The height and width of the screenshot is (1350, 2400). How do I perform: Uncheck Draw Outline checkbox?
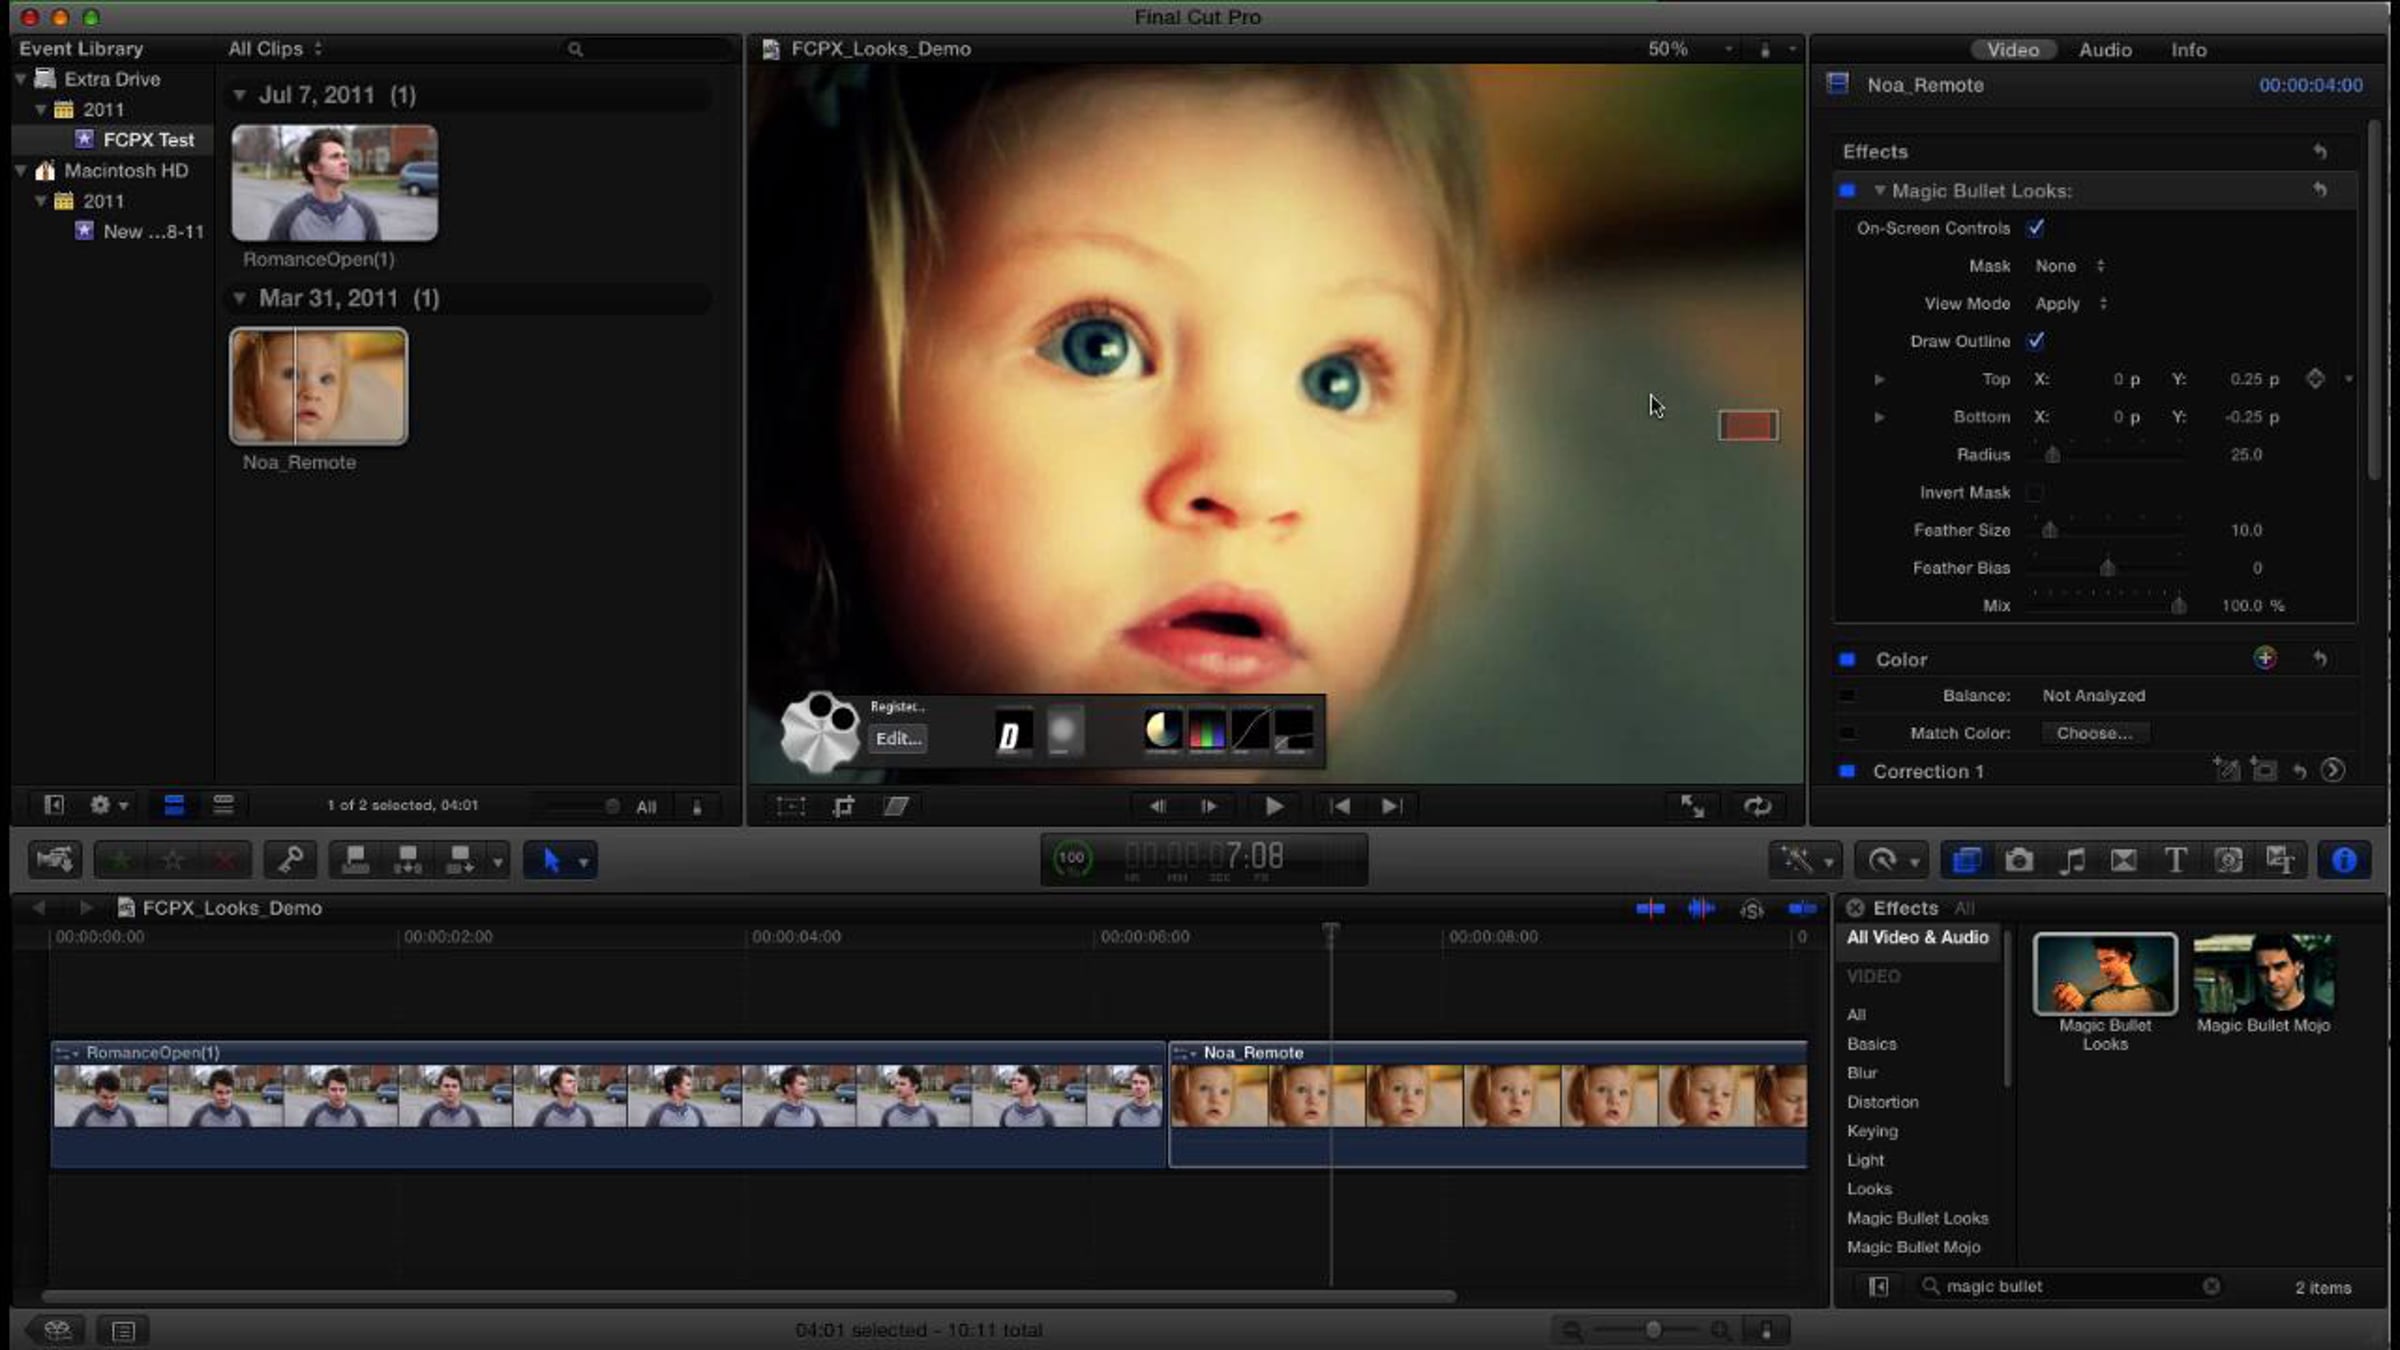tap(2036, 341)
